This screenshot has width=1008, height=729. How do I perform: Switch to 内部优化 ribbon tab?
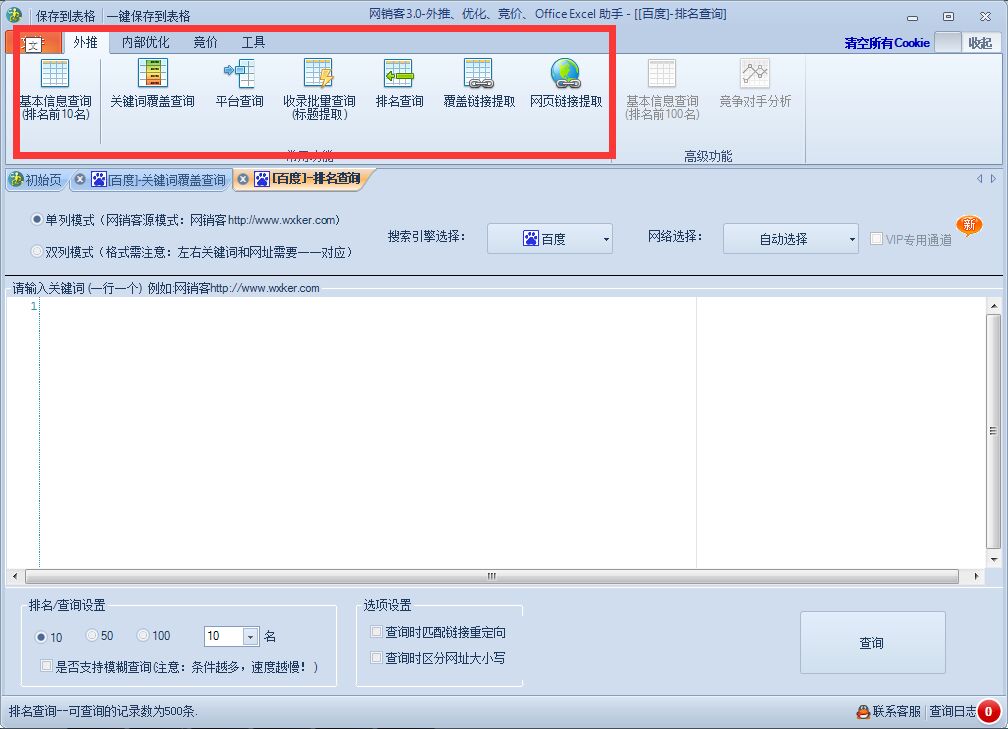[145, 42]
